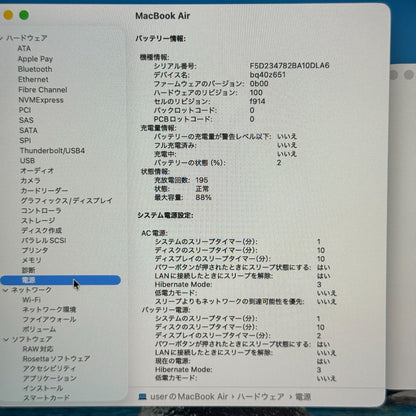Select RAW対応 under ソフトウェア
The width and height of the screenshot is (416, 416).
(38, 349)
